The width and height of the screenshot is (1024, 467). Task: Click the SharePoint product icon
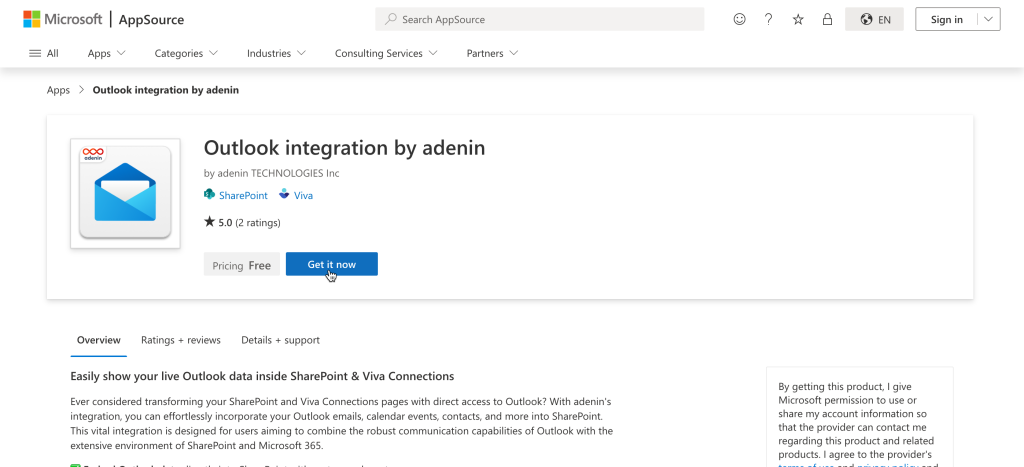coord(209,194)
